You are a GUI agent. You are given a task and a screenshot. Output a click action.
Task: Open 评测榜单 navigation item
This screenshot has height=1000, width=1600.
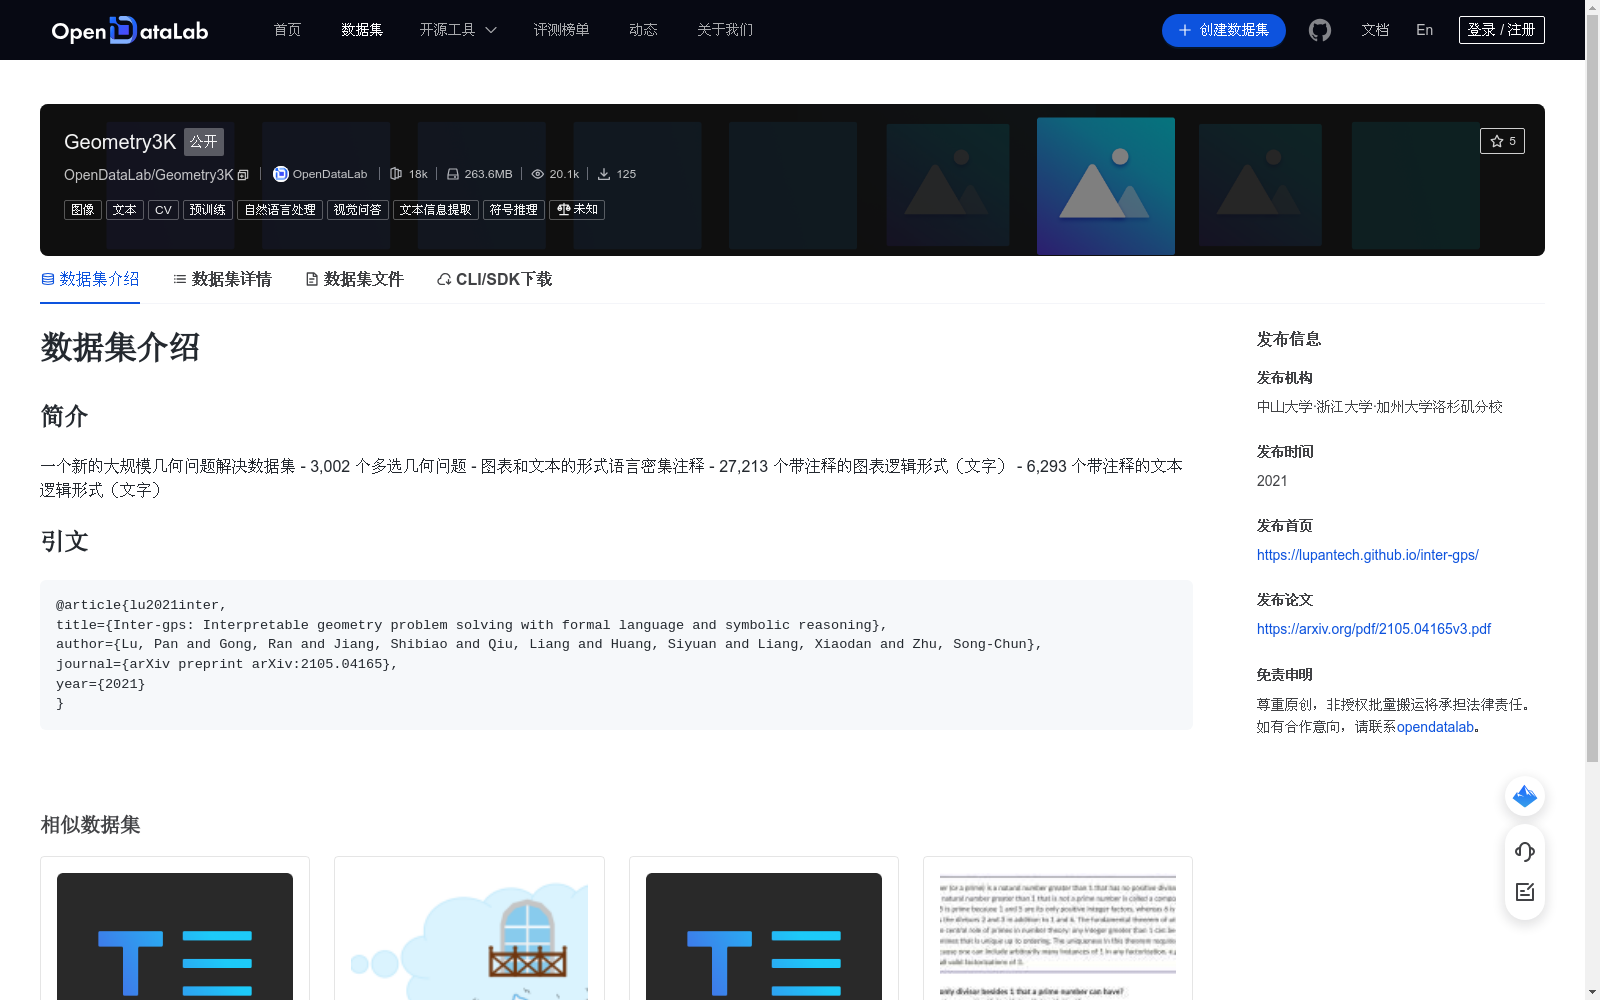pos(561,30)
